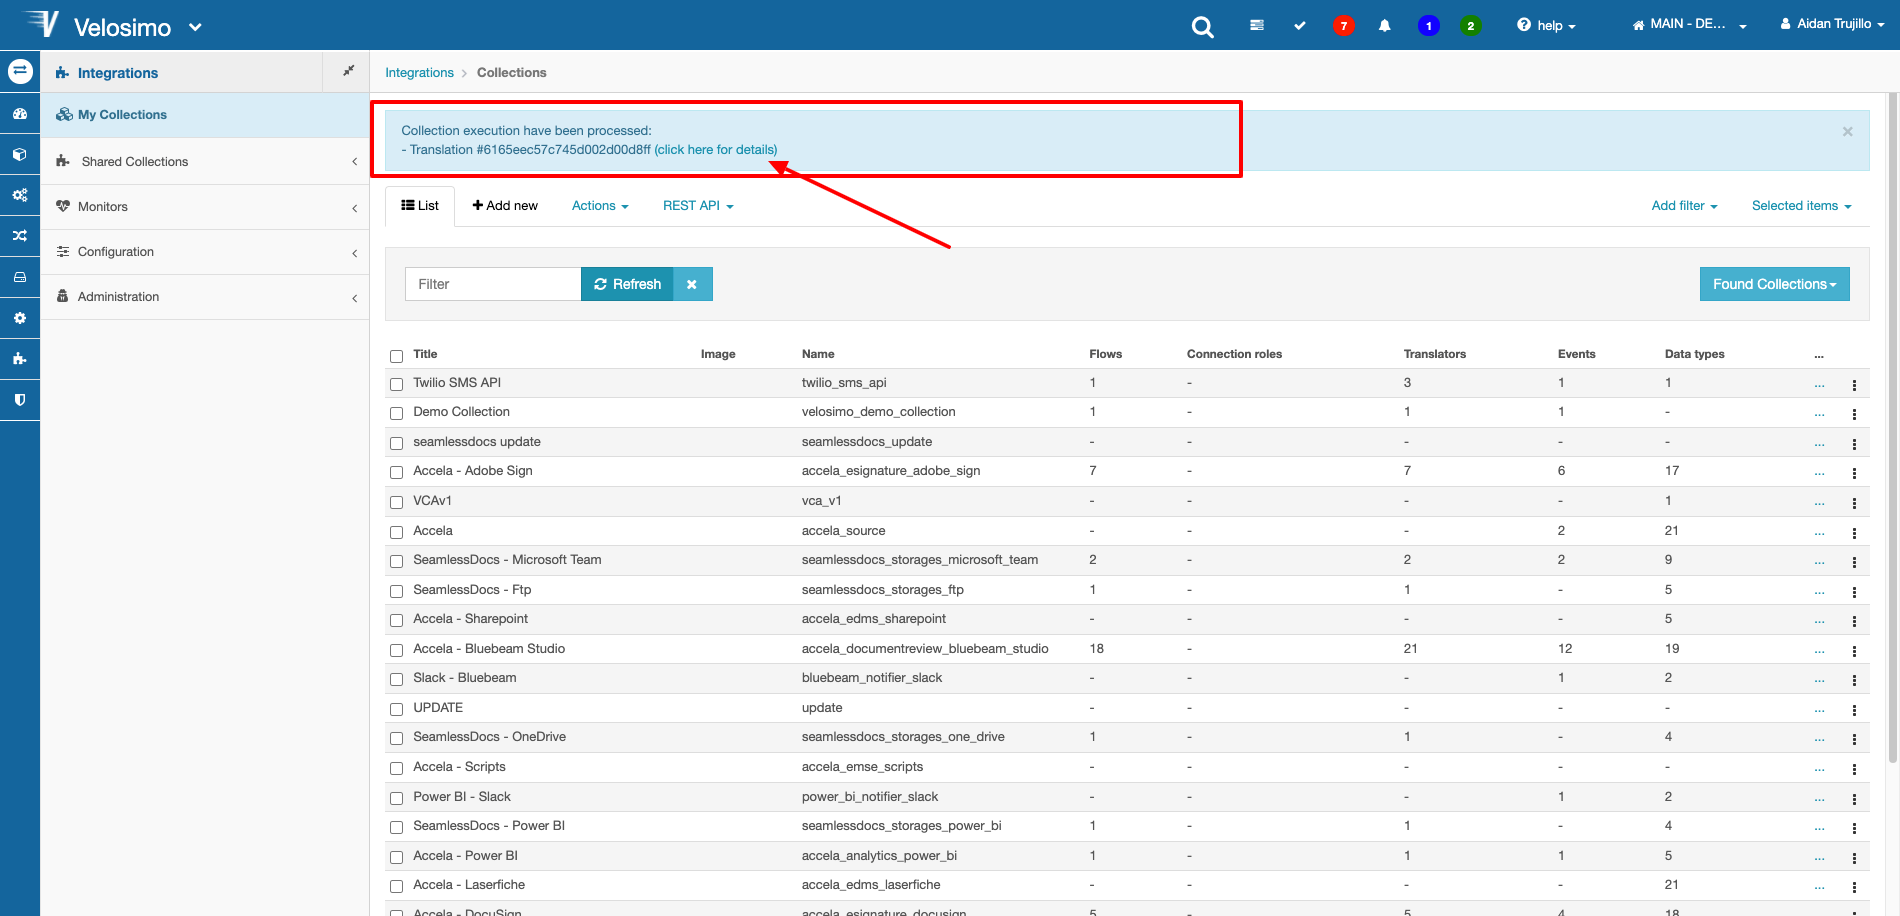The width and height of the screenshot is (1900, 916).
Task: Click the Refresh button
Action: 627,284
